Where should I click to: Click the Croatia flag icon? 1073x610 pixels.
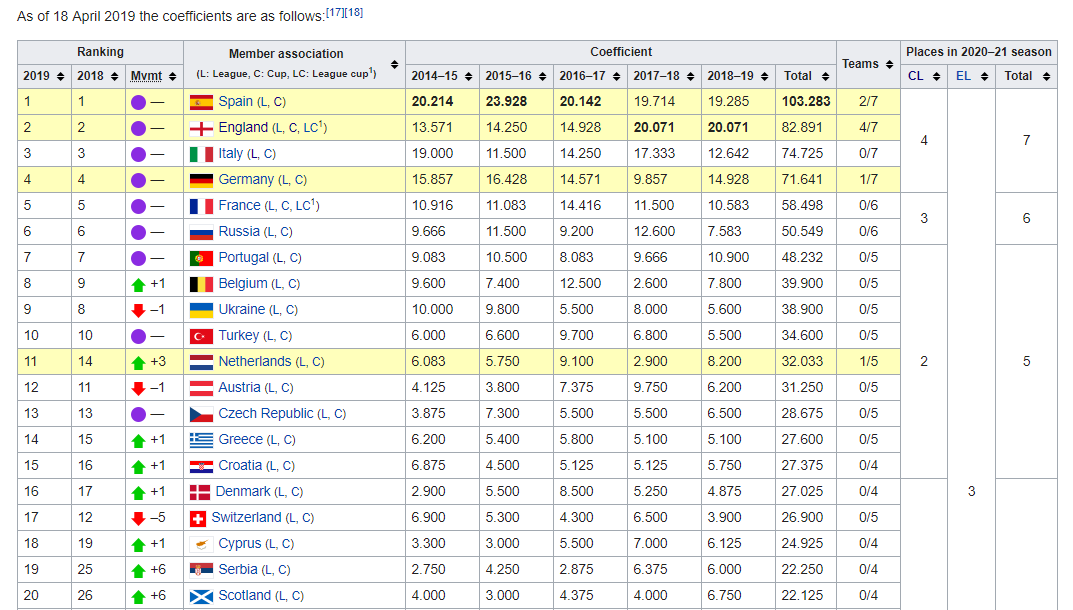pos(201,467)
